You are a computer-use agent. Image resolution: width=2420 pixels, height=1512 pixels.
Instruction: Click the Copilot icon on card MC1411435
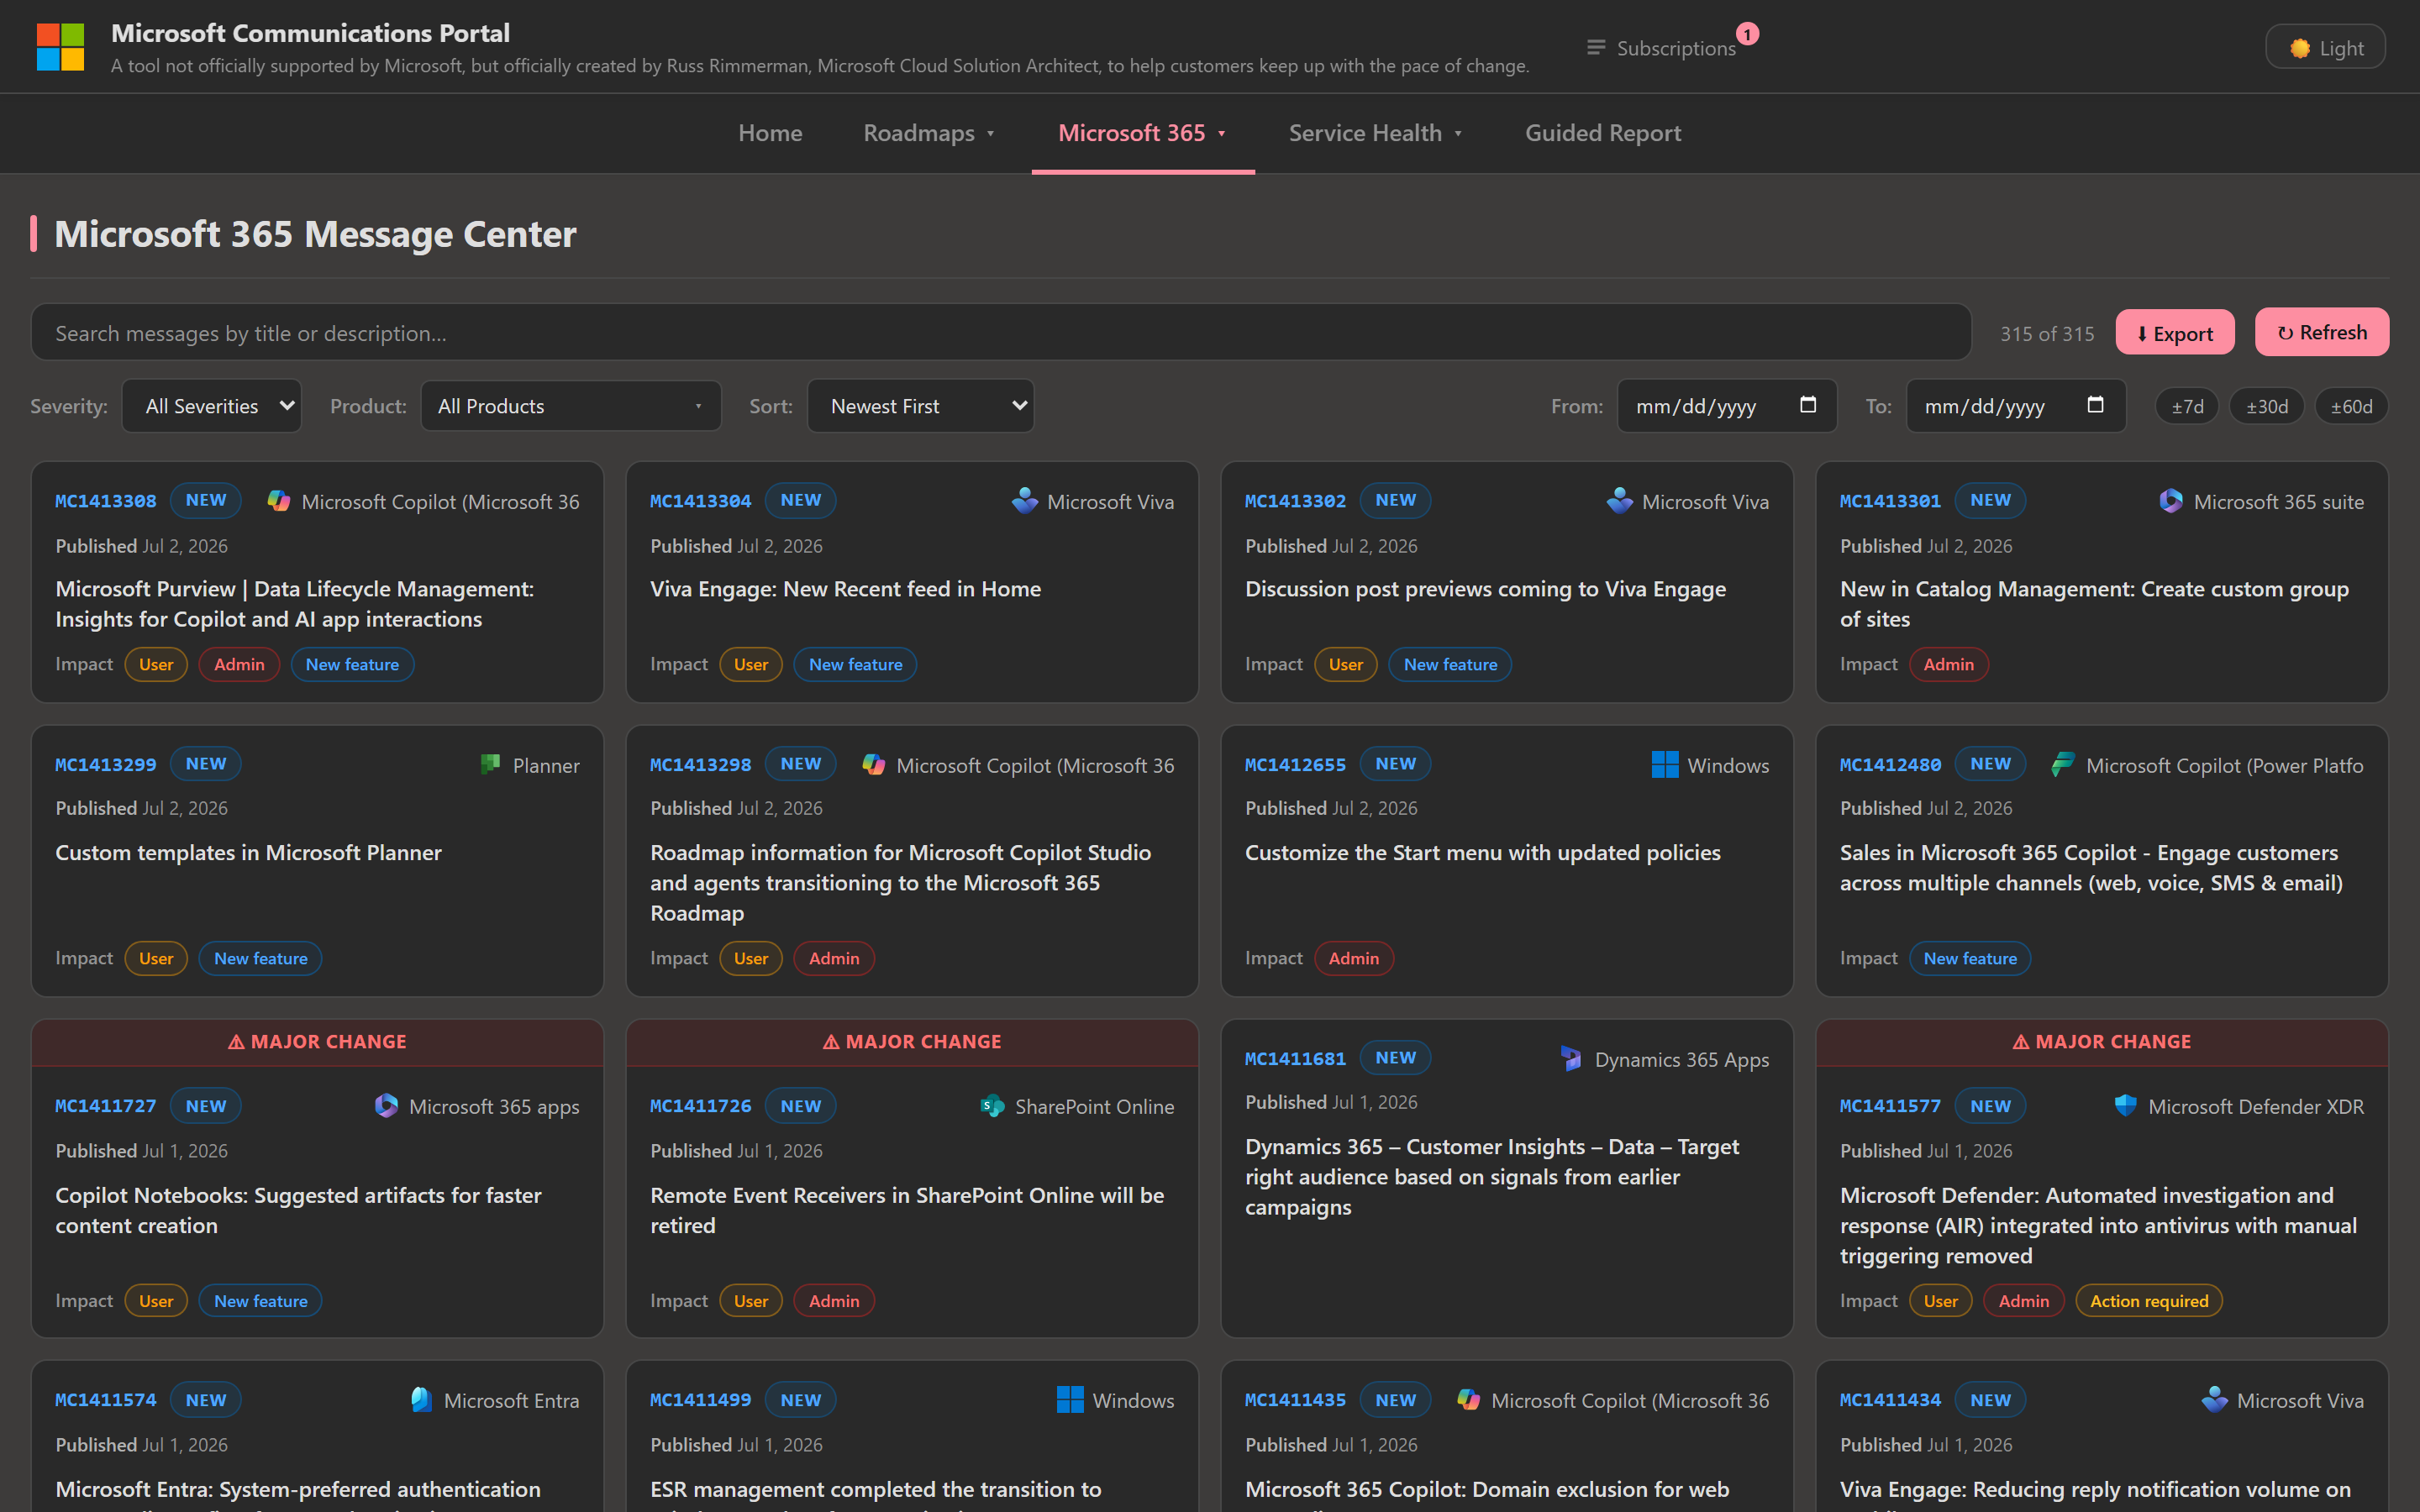1469,1400
